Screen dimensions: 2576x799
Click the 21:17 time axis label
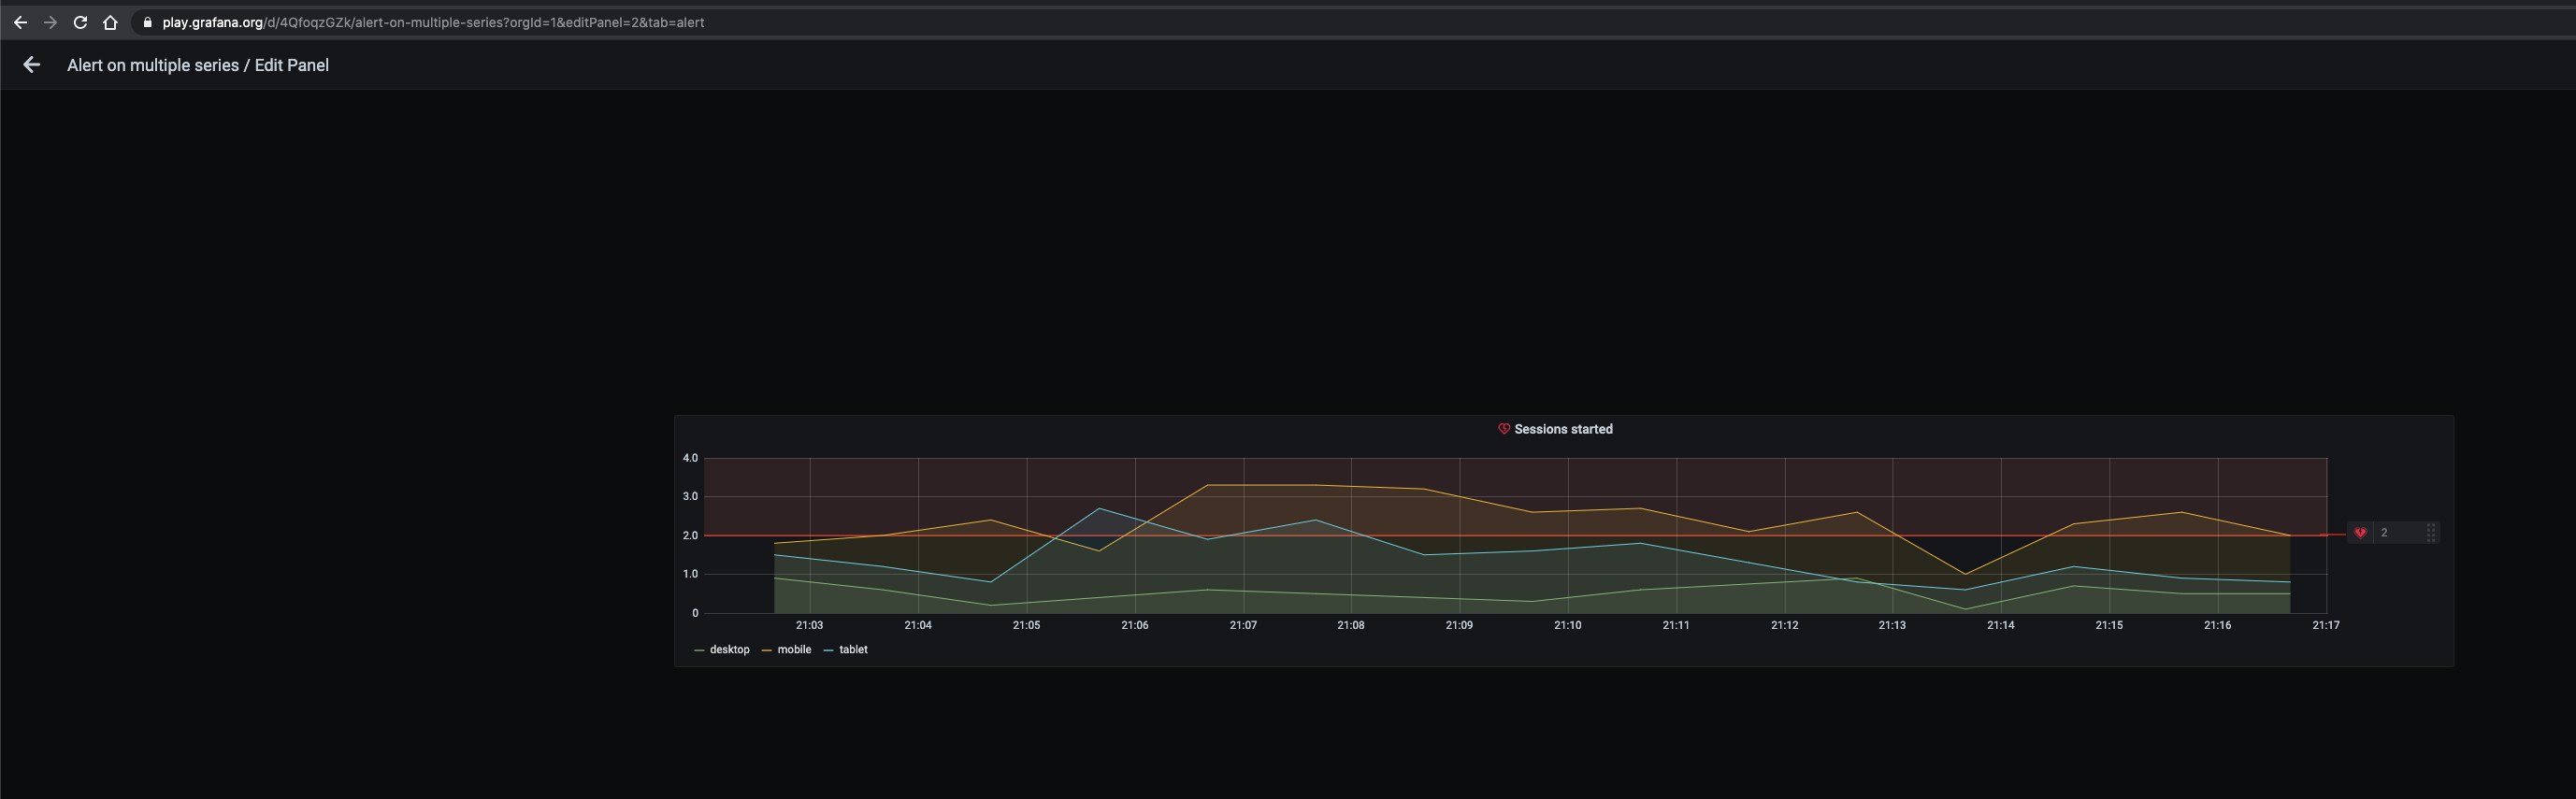pyautogui.click(x=2326, y=625)
